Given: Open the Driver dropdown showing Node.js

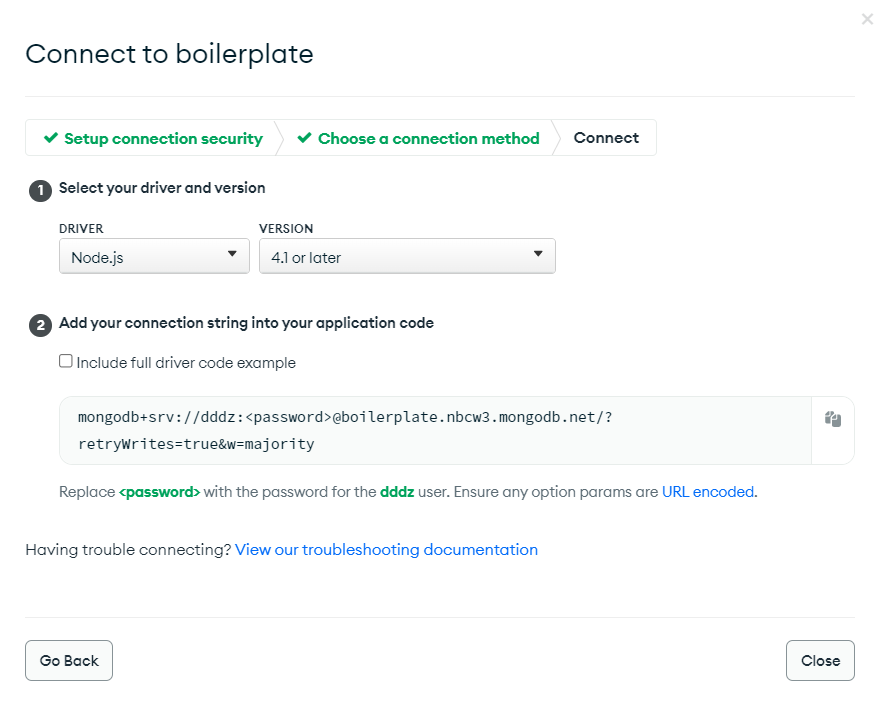Looking at the screenshot, I should pyautogui.click(x=154, y=256).
